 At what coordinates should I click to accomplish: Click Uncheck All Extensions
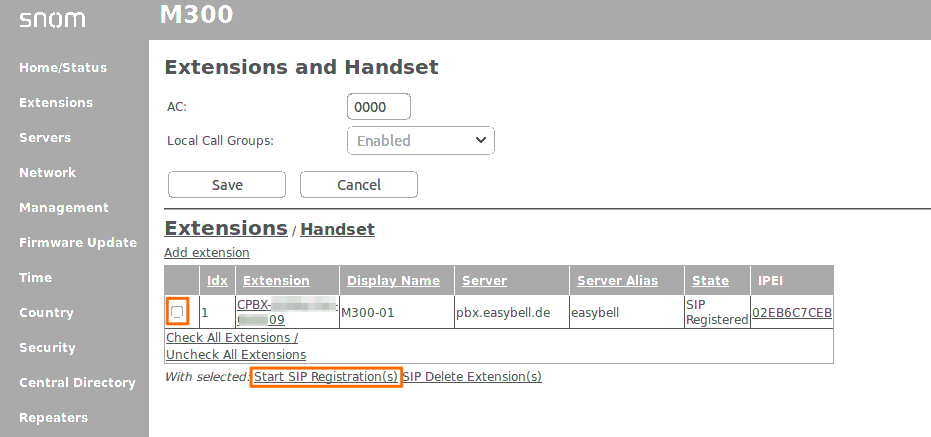[236, 355]
